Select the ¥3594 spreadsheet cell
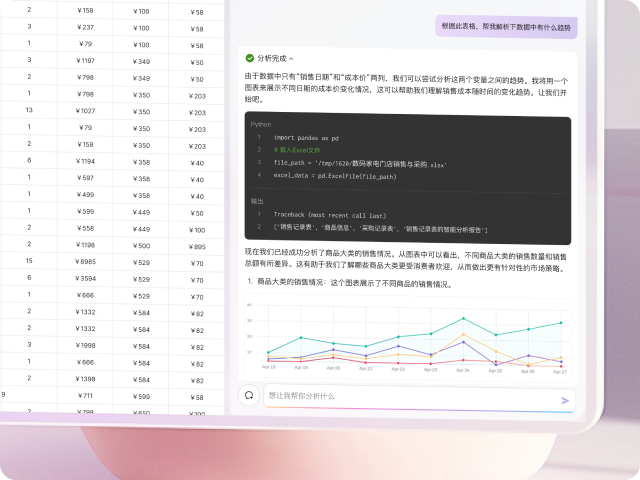640x480 pixels. [x=85, y=278]
